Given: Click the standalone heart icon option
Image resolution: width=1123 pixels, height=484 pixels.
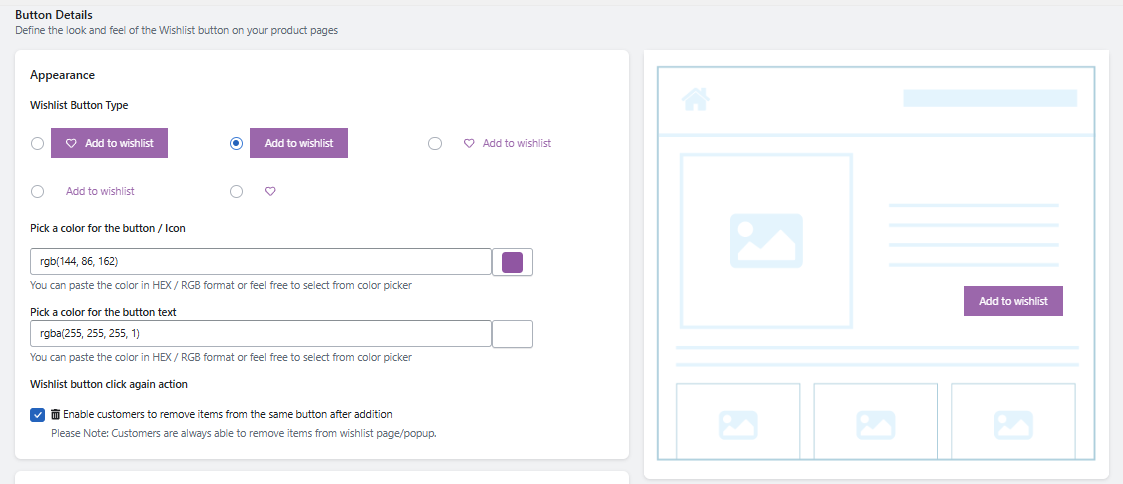Looking at the screenshot, I should click(270, 191).
